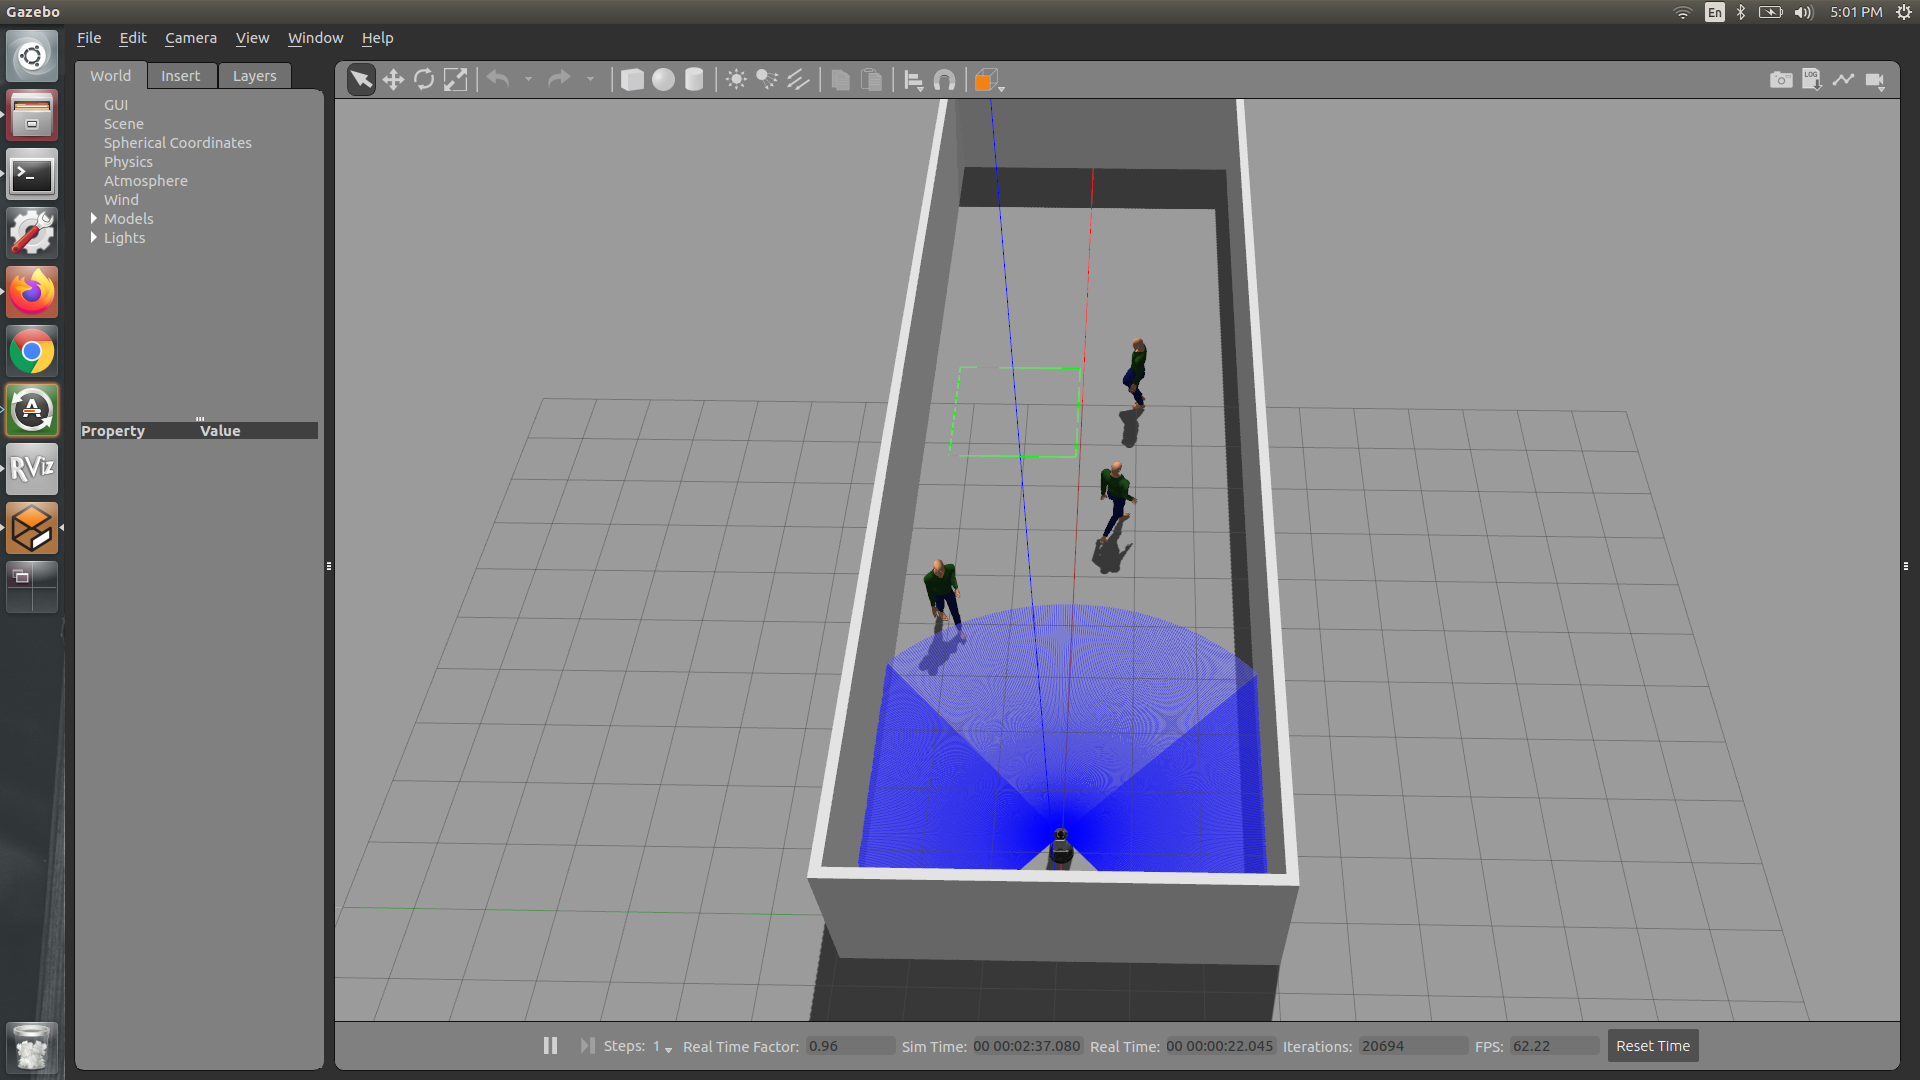Insert a box shape
The image size is (1920, 1080).
632,80
